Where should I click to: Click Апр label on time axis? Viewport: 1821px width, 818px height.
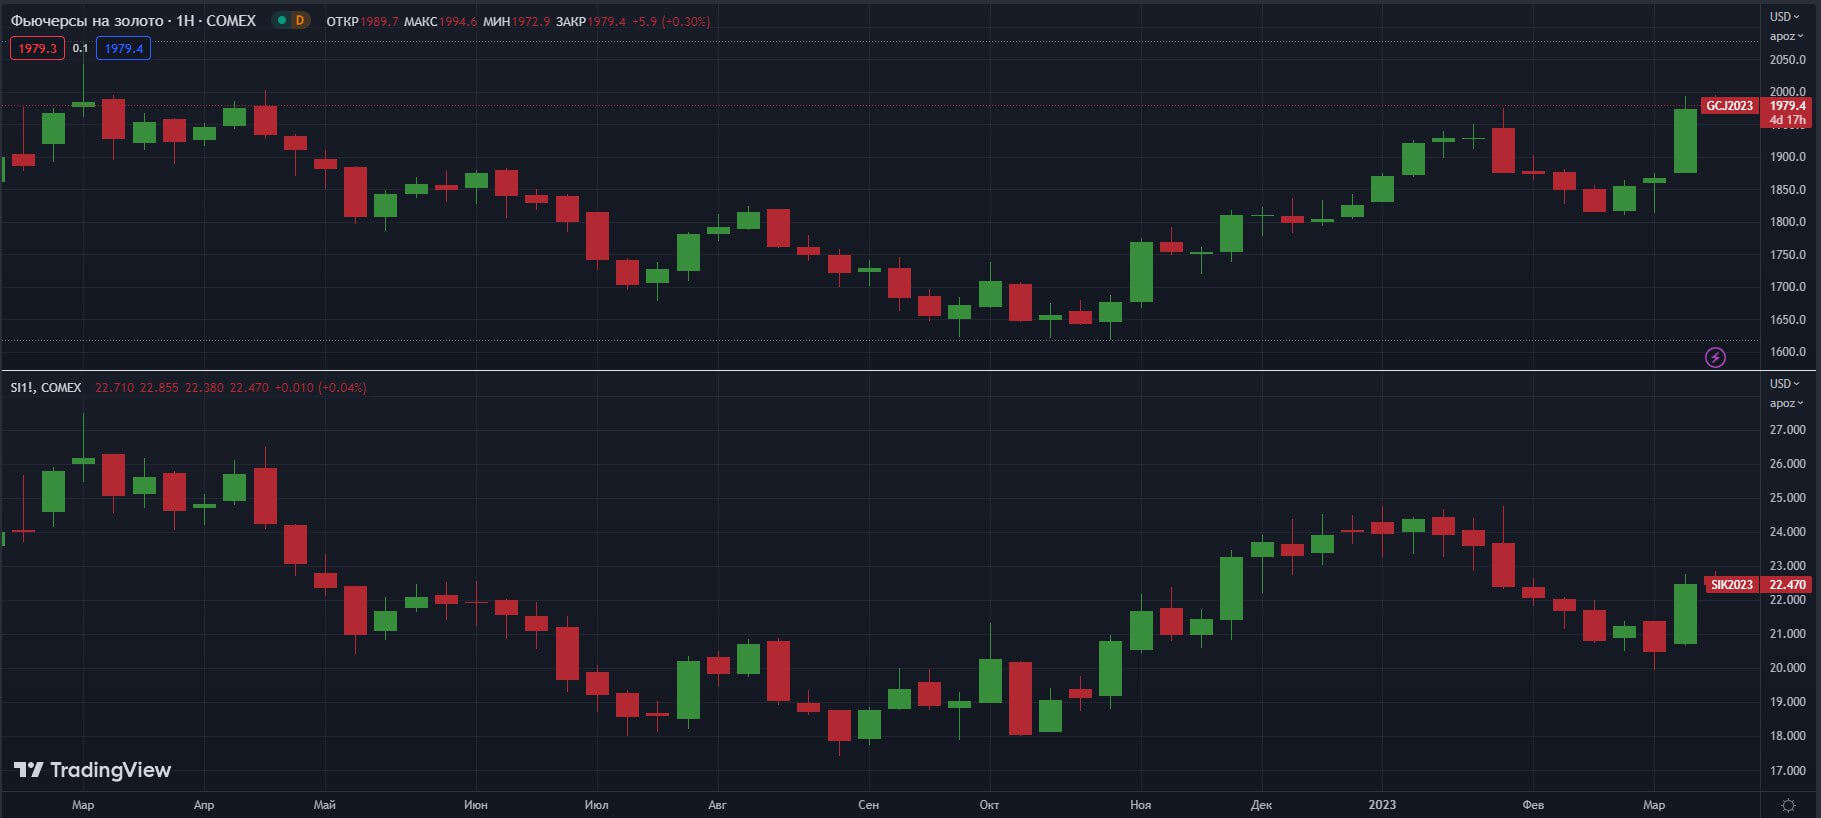pos(204,805)
